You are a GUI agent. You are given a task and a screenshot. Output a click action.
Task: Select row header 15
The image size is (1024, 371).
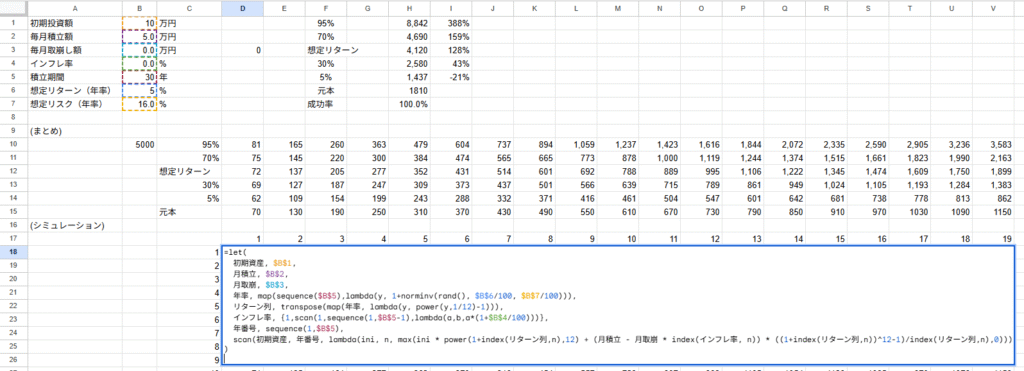pos(13,212)
